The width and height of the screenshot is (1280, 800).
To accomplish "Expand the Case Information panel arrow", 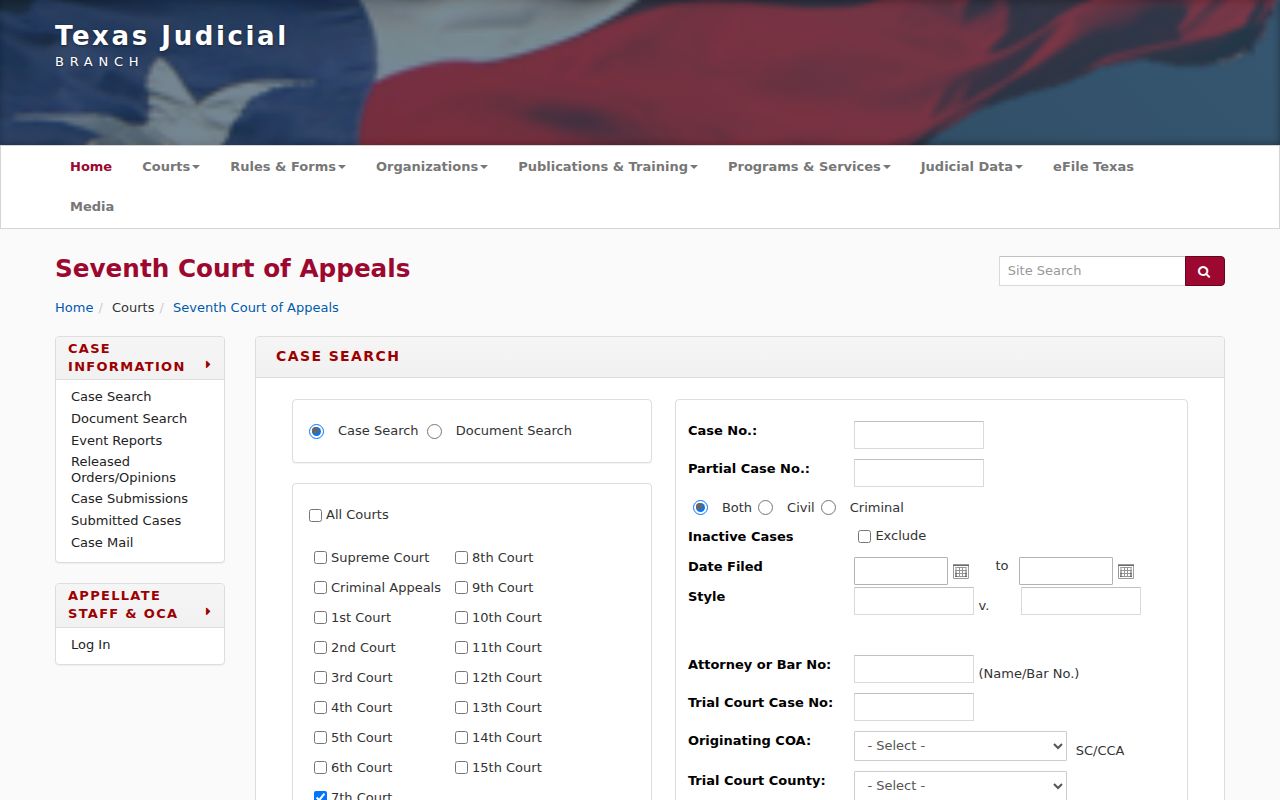I will pyautogui.click(x=208, y=365).
